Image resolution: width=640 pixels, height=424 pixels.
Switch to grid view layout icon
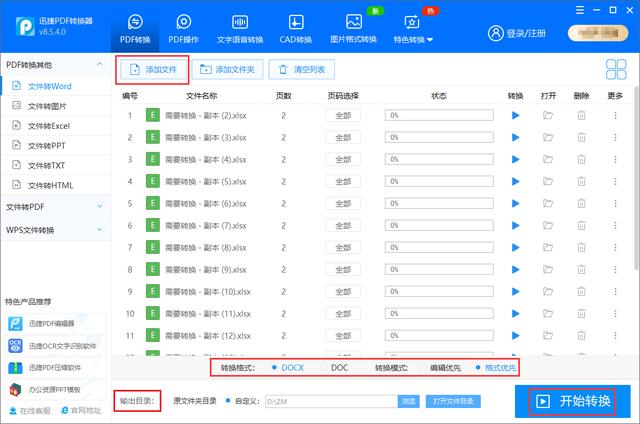[616, 69]
